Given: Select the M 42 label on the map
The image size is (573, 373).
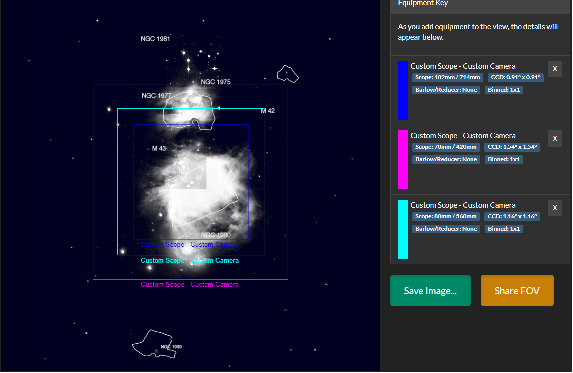Looking at the screenshot, I should click(x=268, y=111).
